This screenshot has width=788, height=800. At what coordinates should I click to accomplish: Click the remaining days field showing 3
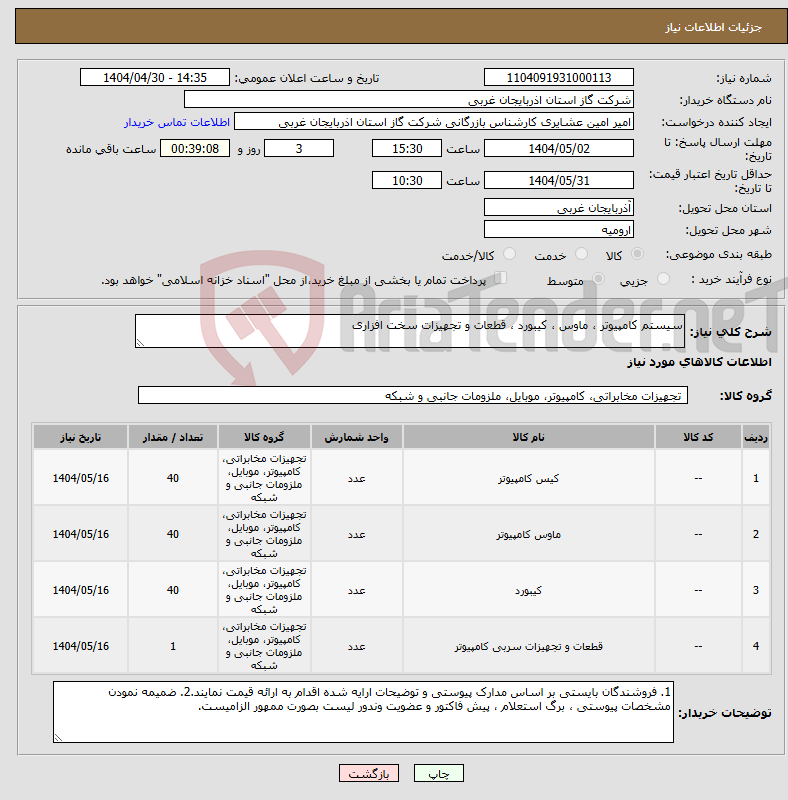click(299, 148)
